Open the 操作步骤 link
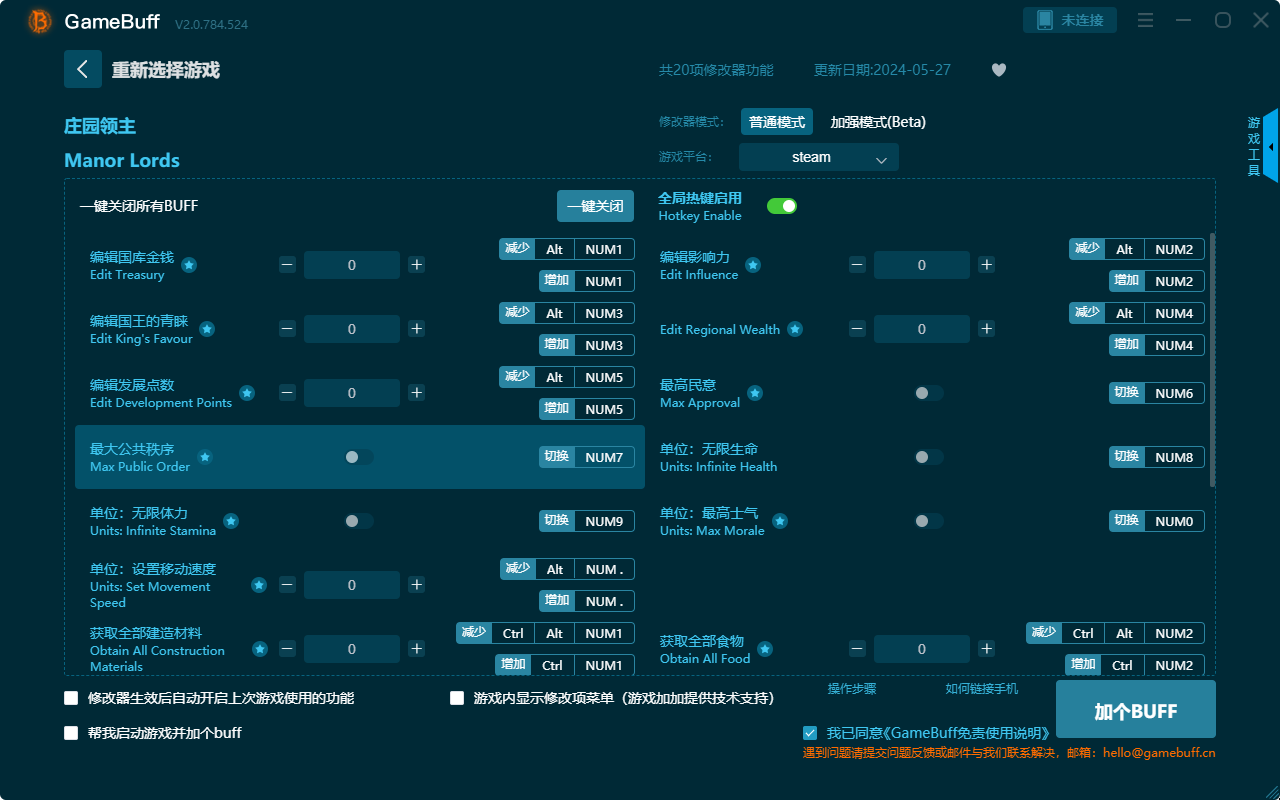This screenshot has width=1280, height=800. click(852, 689)
